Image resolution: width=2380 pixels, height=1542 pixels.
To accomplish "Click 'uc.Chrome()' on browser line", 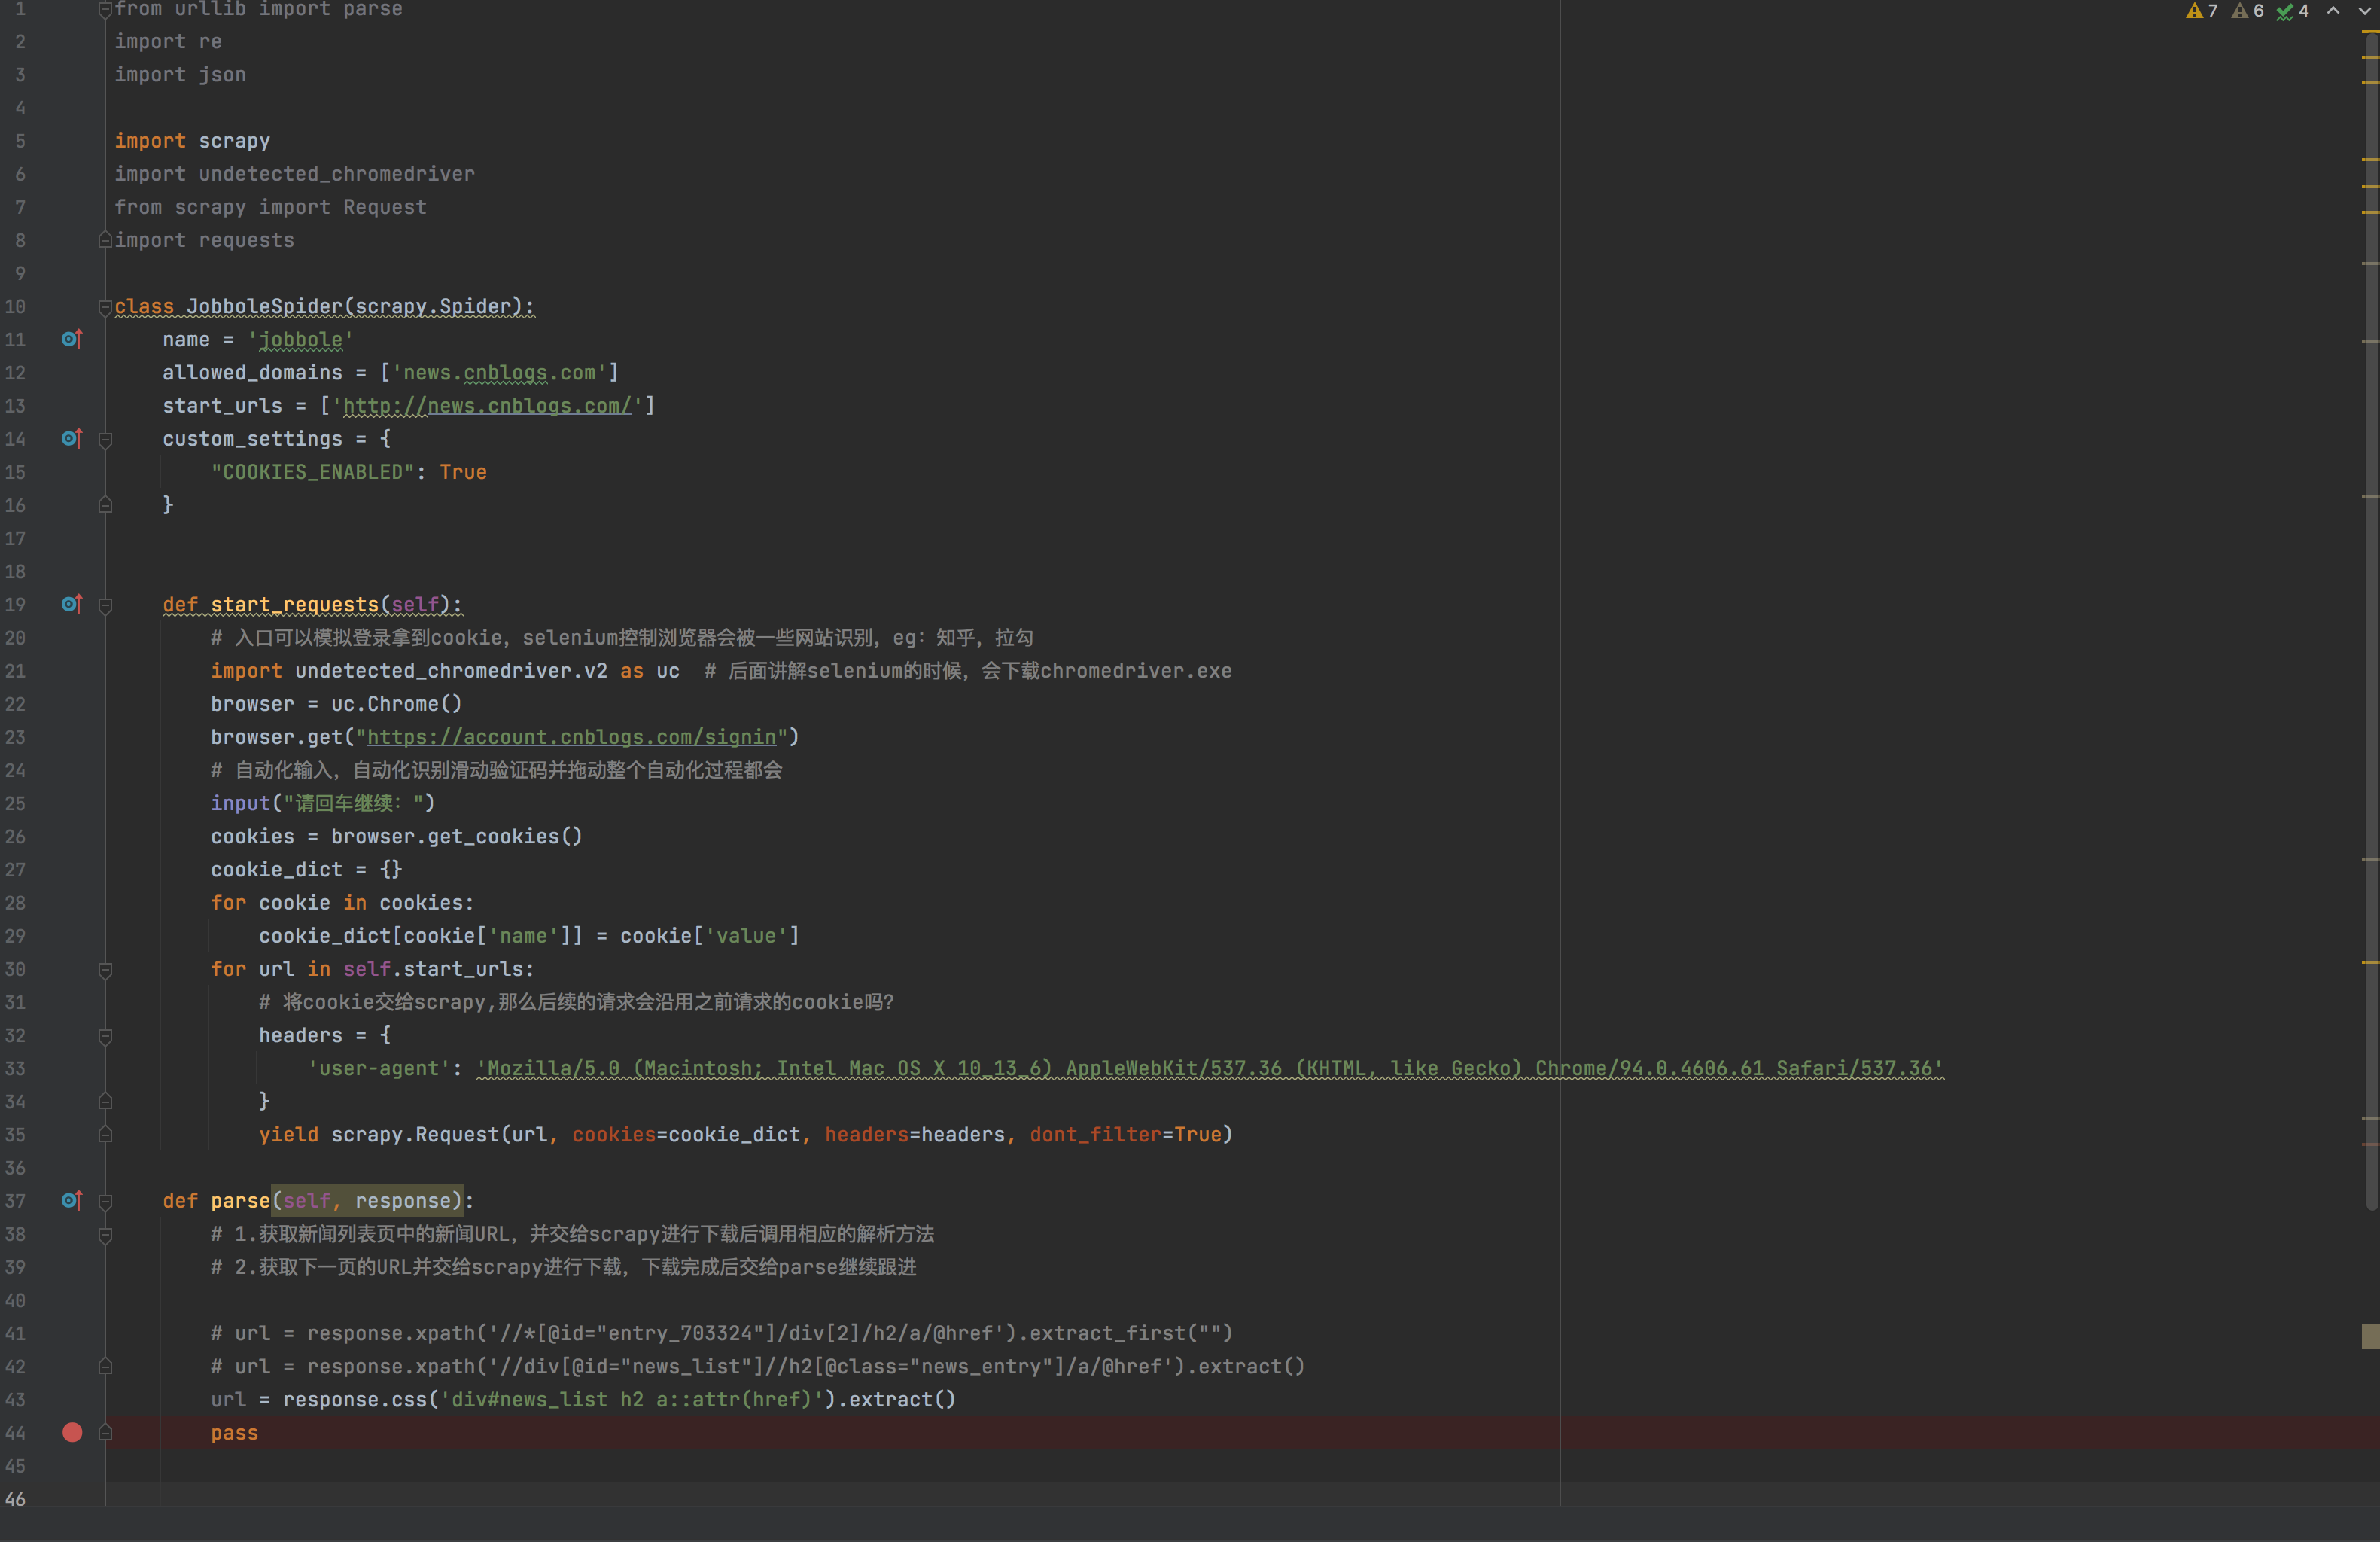I will pyautogui.click(x=396, y=704).
